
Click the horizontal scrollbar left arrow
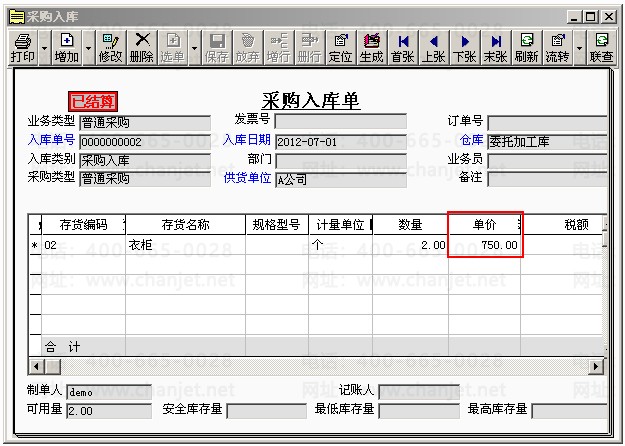(37, 366)
